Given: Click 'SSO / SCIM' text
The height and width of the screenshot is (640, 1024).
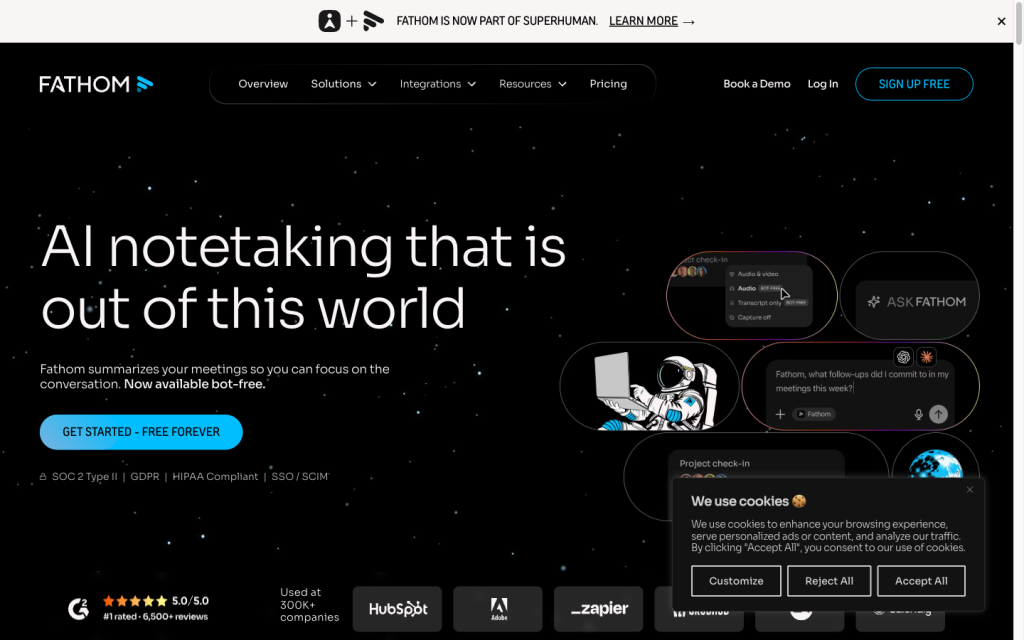Looking at the screenshot, I should (x=300, y=477).
